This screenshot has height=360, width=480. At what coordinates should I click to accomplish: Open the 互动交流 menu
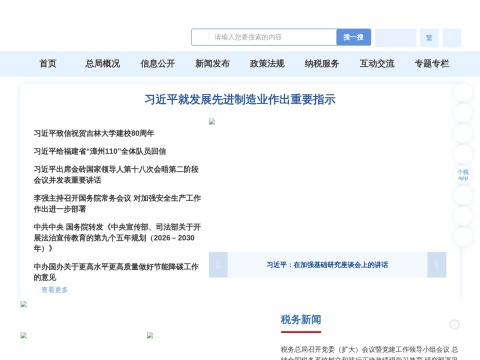click(377, 63)
